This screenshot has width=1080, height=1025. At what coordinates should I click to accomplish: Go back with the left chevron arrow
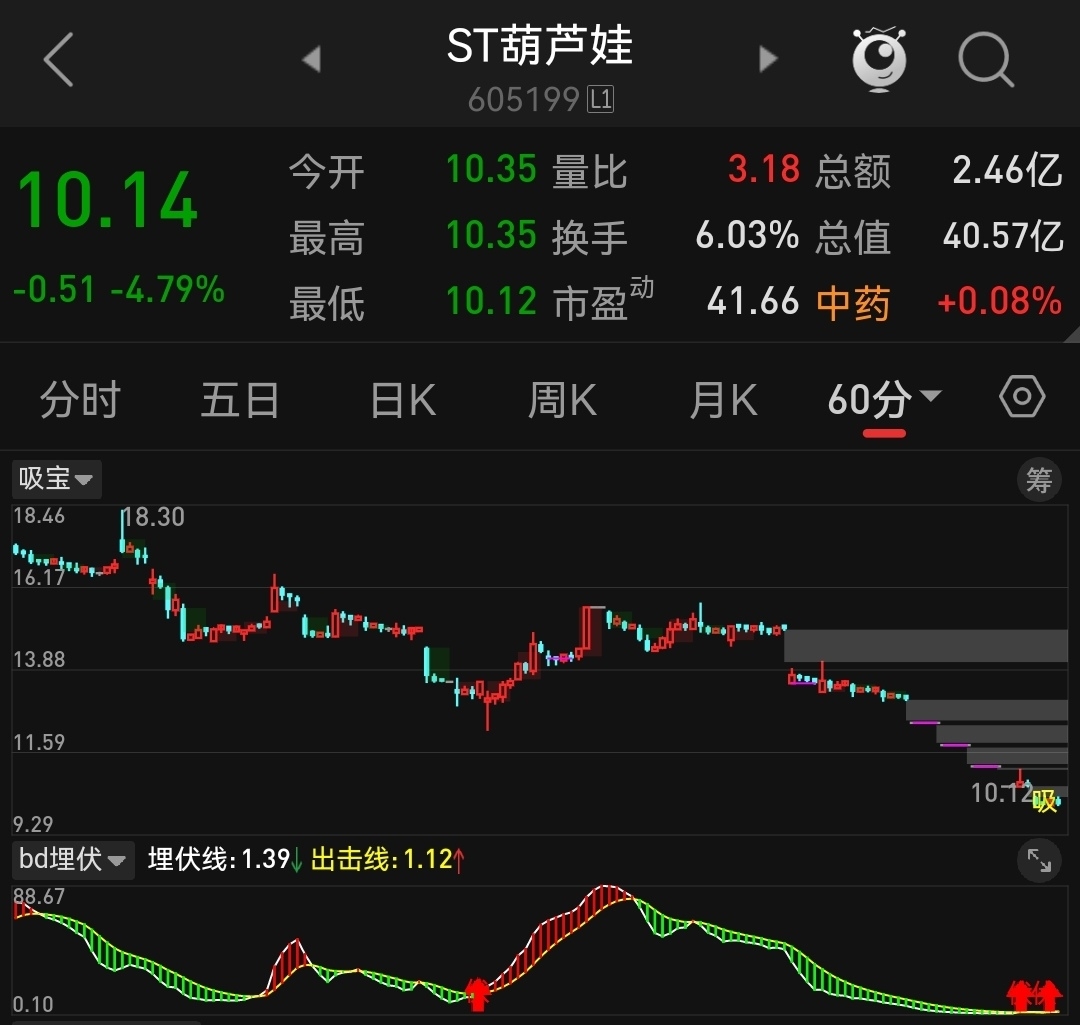pyautogui.click(x=59, y=59)
